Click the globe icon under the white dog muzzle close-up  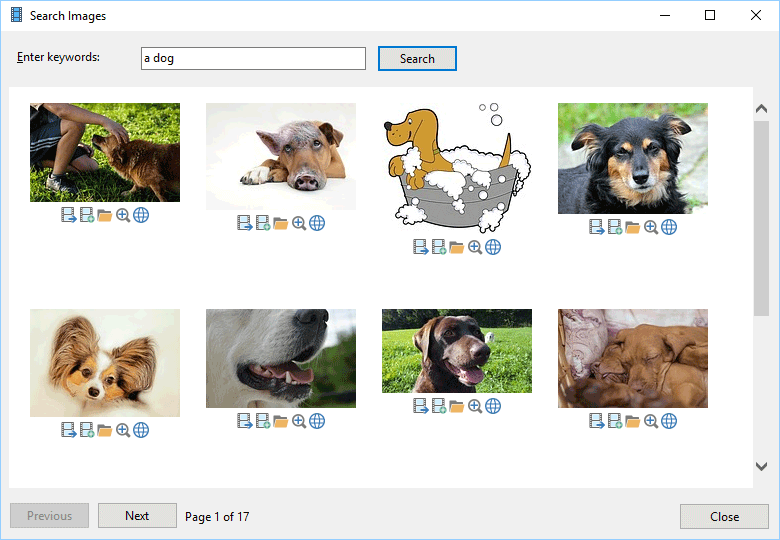pyautogui.click(x=317, y=421)
